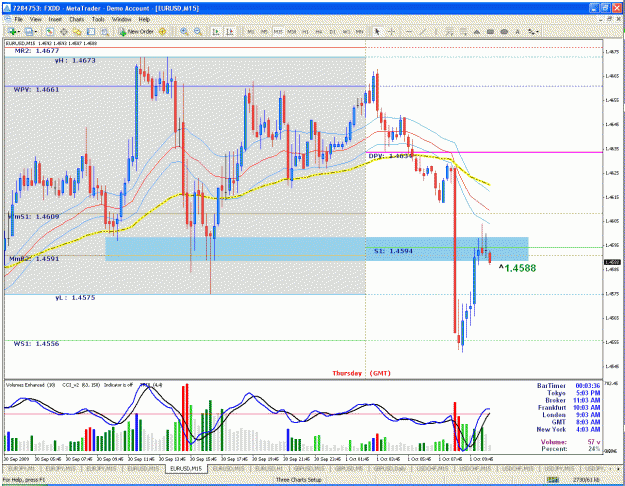
Task: Select the cursor arrow tool
Action: click(x=377, y=31)
